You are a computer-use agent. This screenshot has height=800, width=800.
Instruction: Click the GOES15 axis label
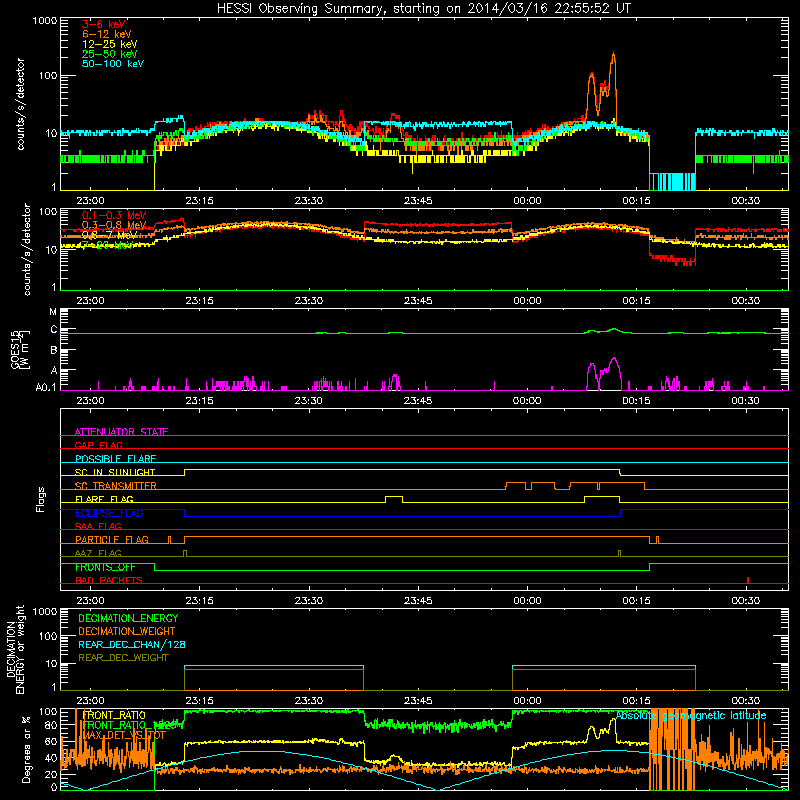pos(18,349)
